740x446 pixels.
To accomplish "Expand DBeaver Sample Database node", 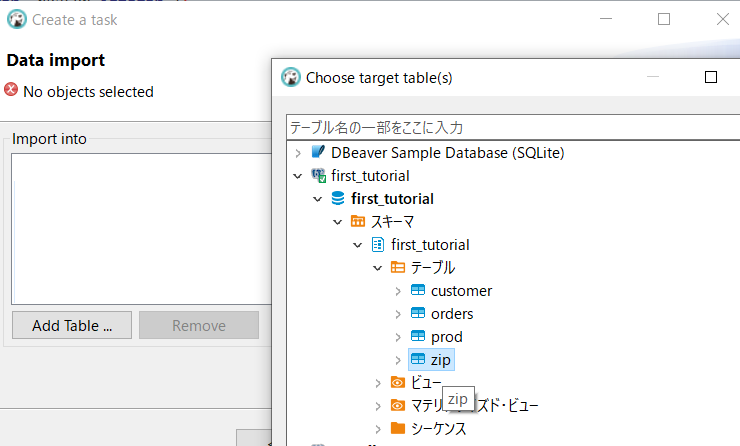I will (x=298, y=153).
